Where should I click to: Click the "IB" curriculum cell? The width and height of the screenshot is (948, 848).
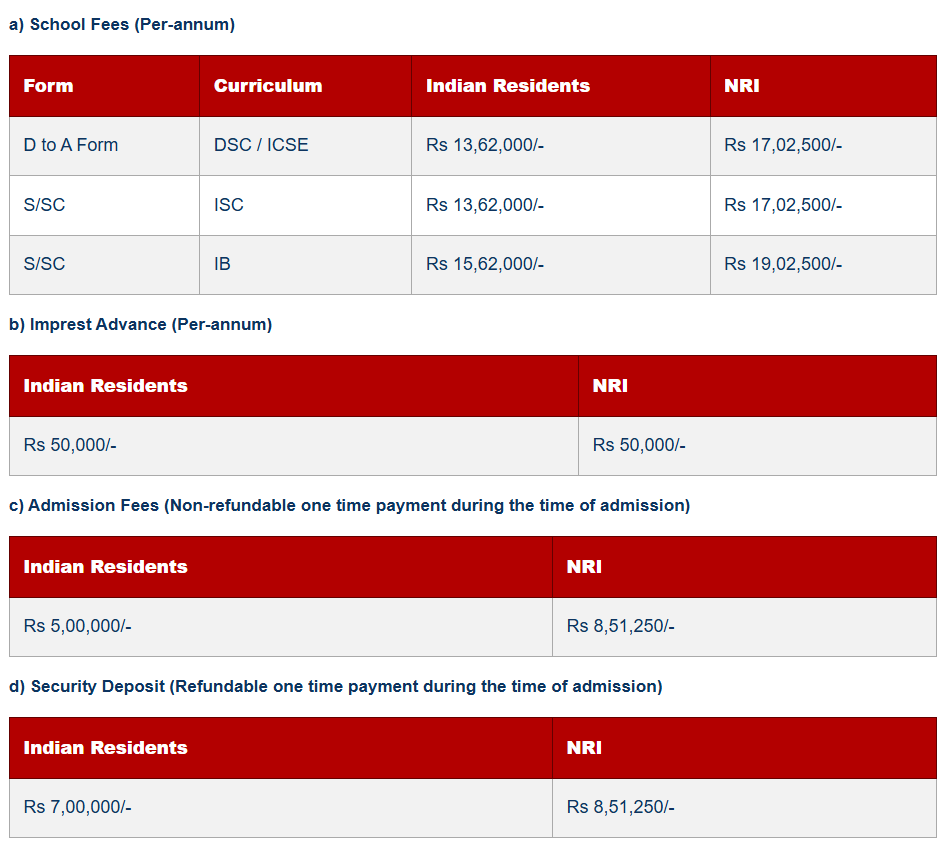click(x=222, y=264)
